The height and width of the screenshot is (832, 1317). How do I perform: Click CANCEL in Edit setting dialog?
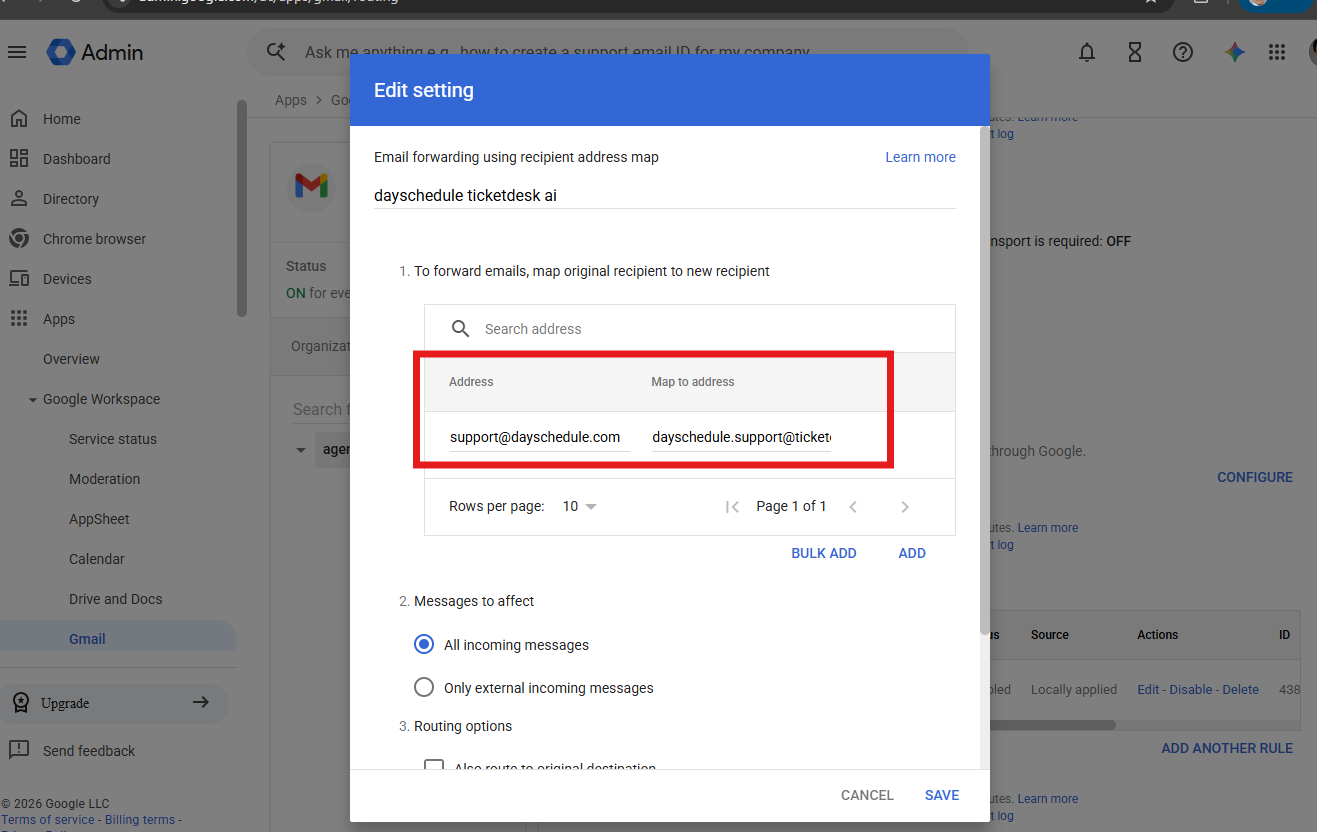pyautogui.click(x=867, y=795)
